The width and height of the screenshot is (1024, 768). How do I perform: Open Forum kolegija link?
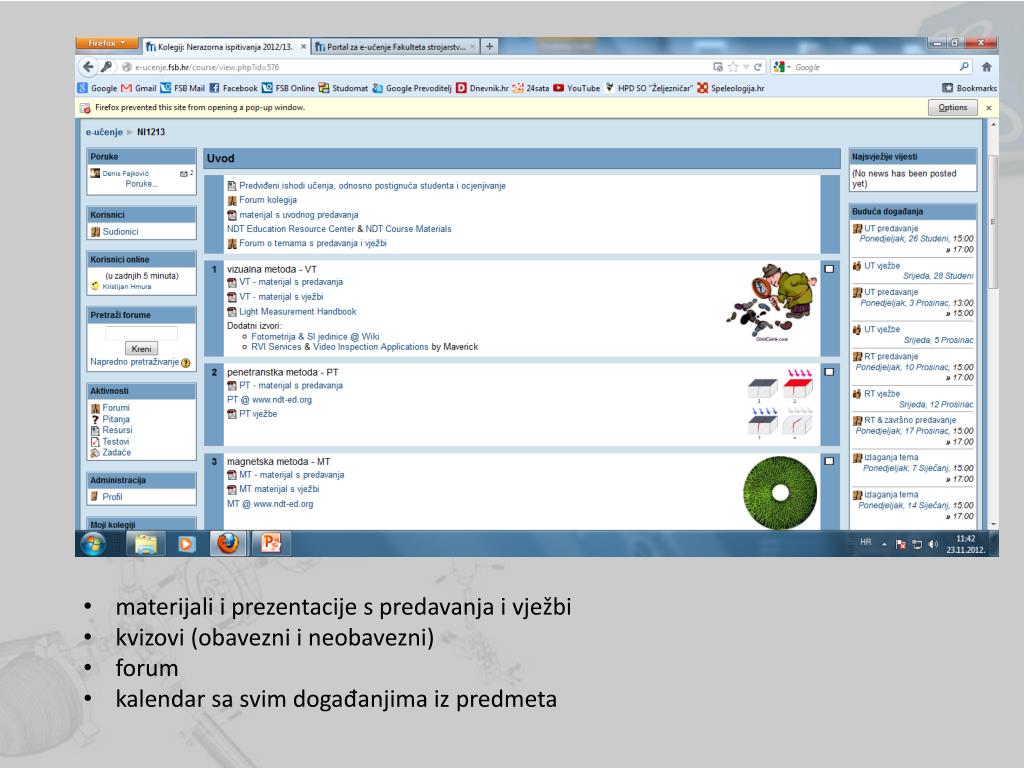tap(268, 200)
